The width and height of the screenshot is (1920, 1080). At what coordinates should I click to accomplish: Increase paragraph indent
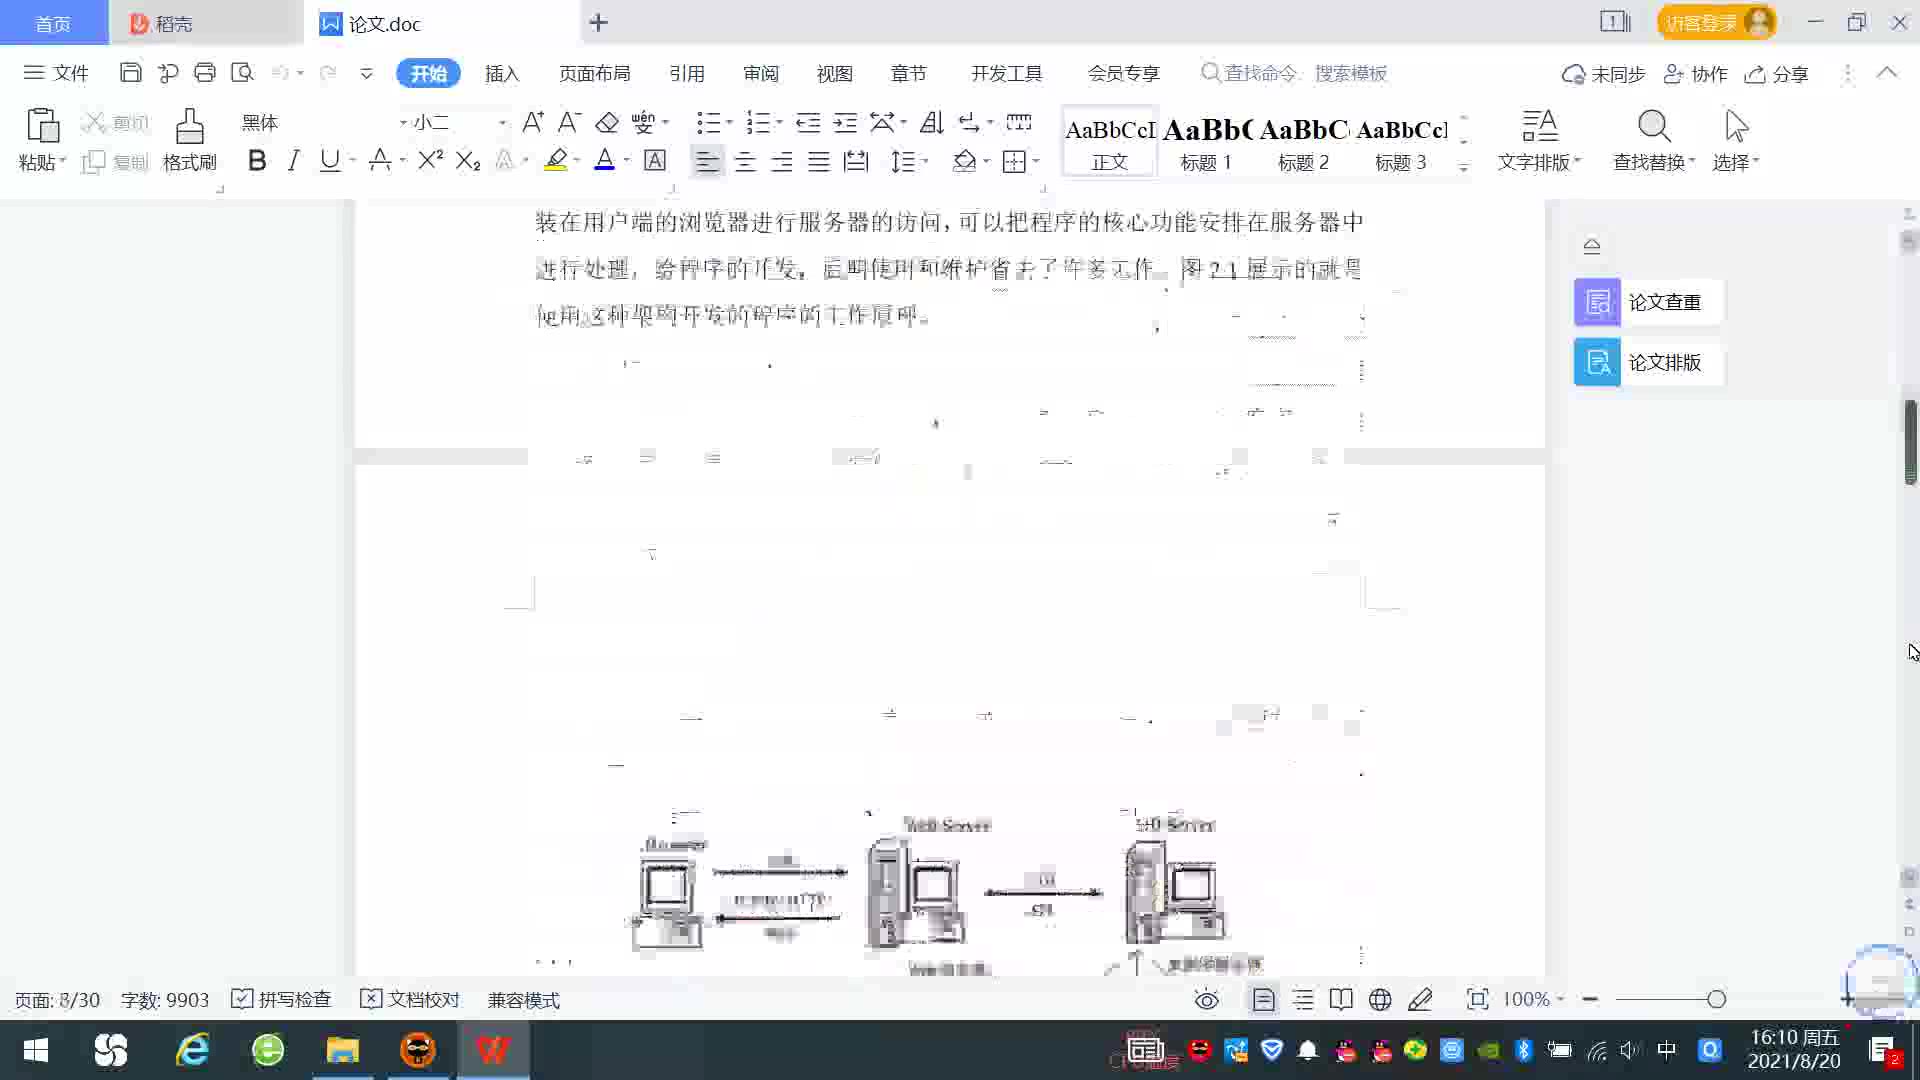[845, 122]
